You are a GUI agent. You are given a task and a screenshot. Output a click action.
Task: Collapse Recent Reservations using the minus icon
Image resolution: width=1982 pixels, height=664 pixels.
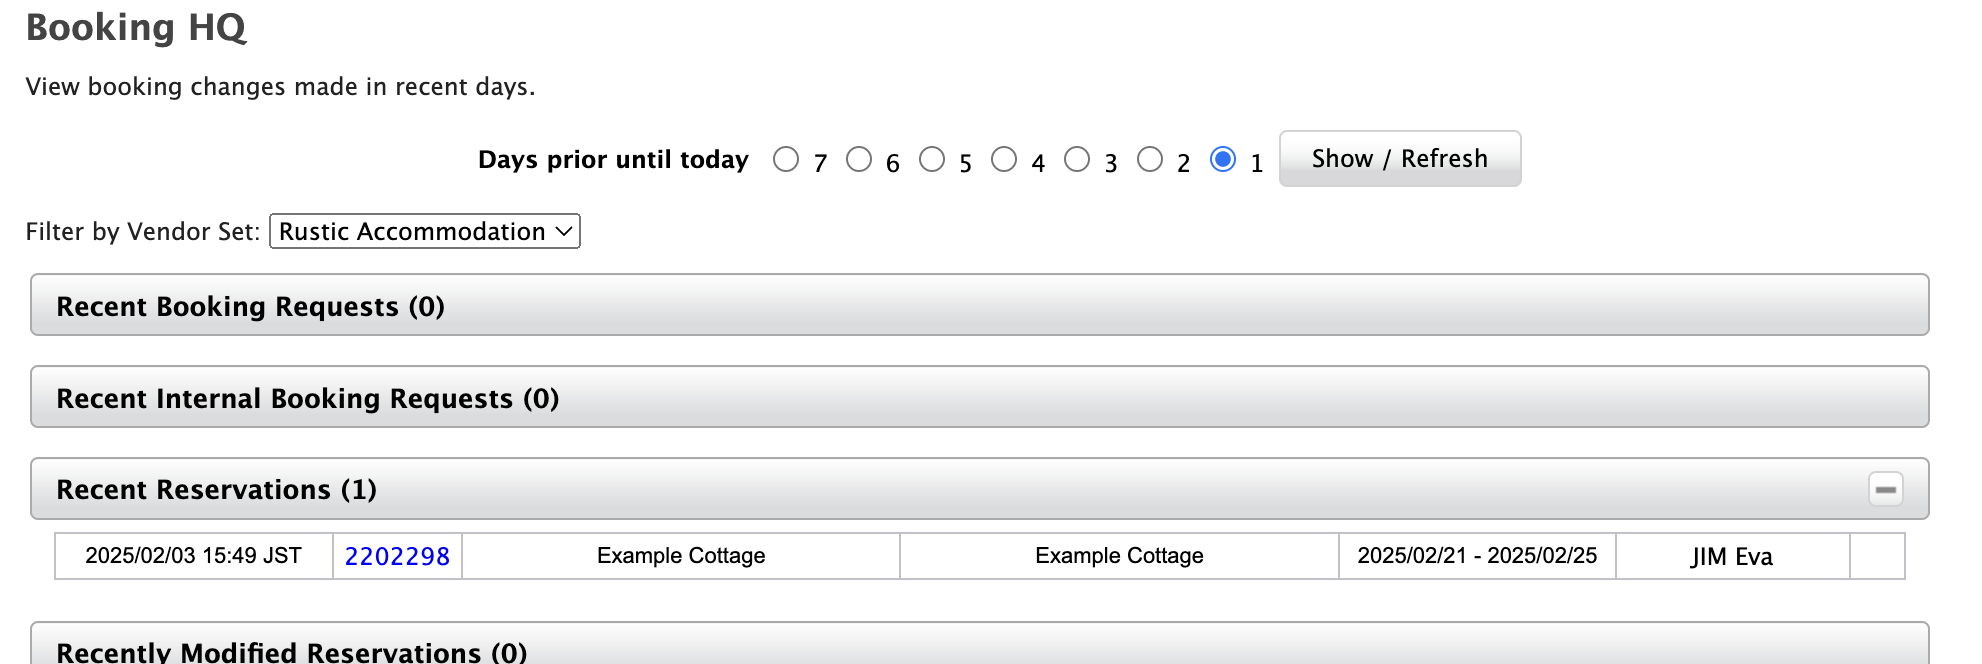click(1885, 489)
